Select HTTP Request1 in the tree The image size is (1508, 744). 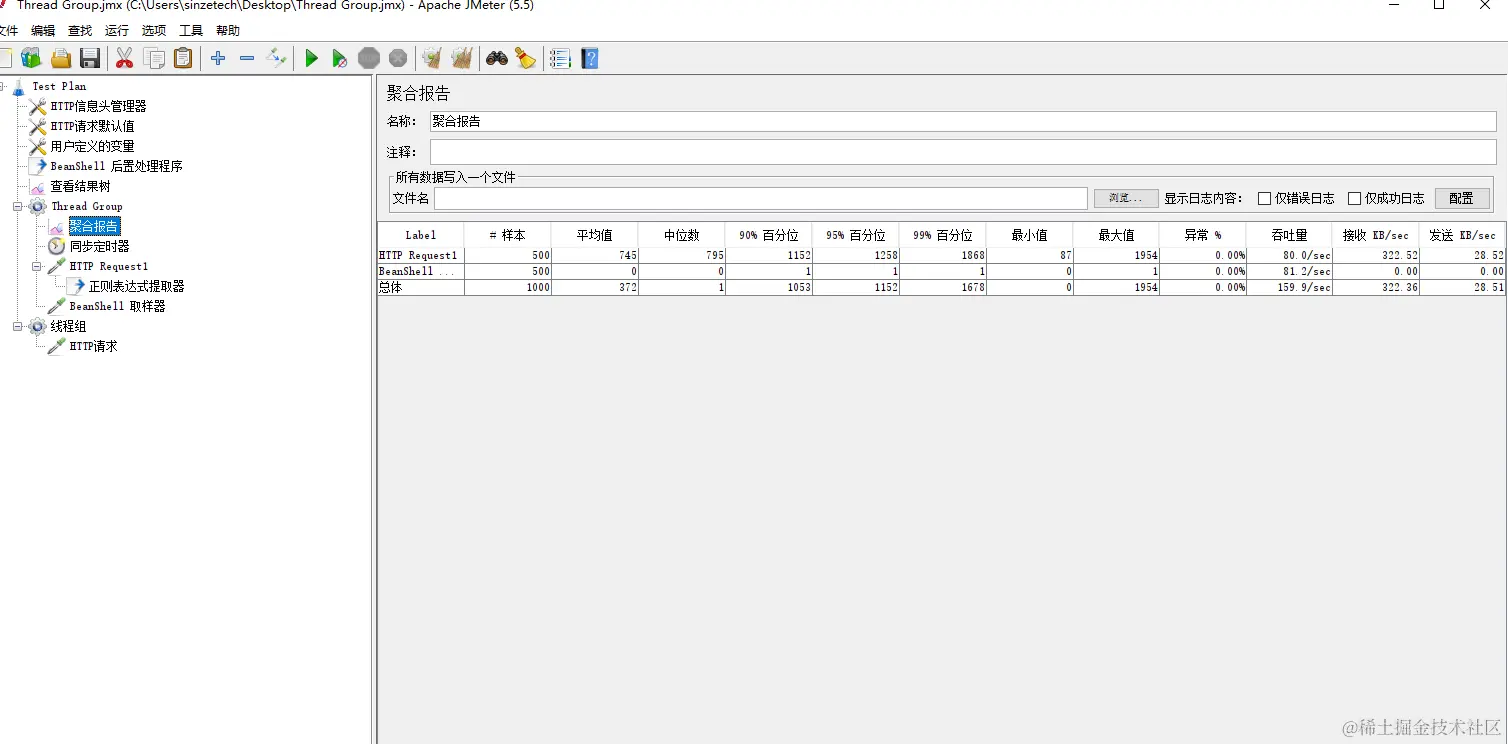108,266
